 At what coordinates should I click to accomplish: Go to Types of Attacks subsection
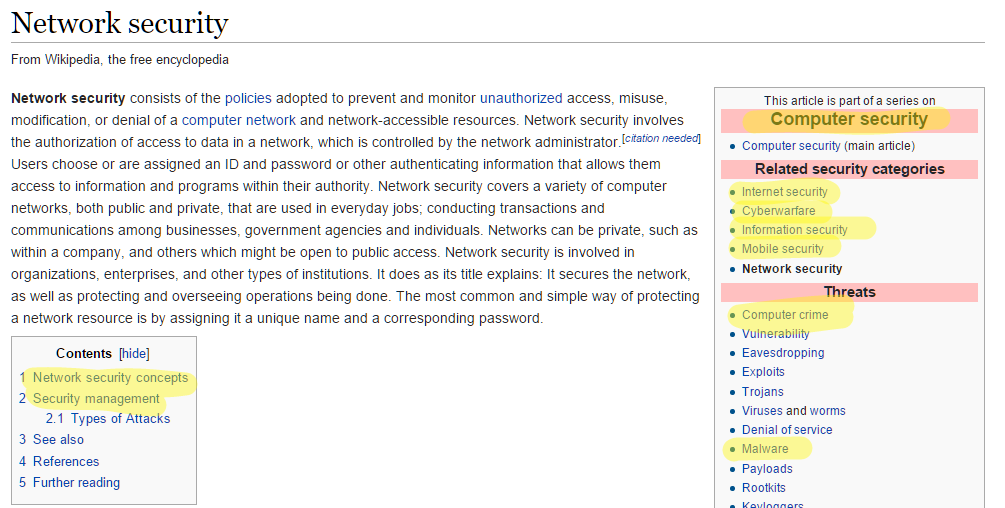pyautogui.click(x=120, y=419)
